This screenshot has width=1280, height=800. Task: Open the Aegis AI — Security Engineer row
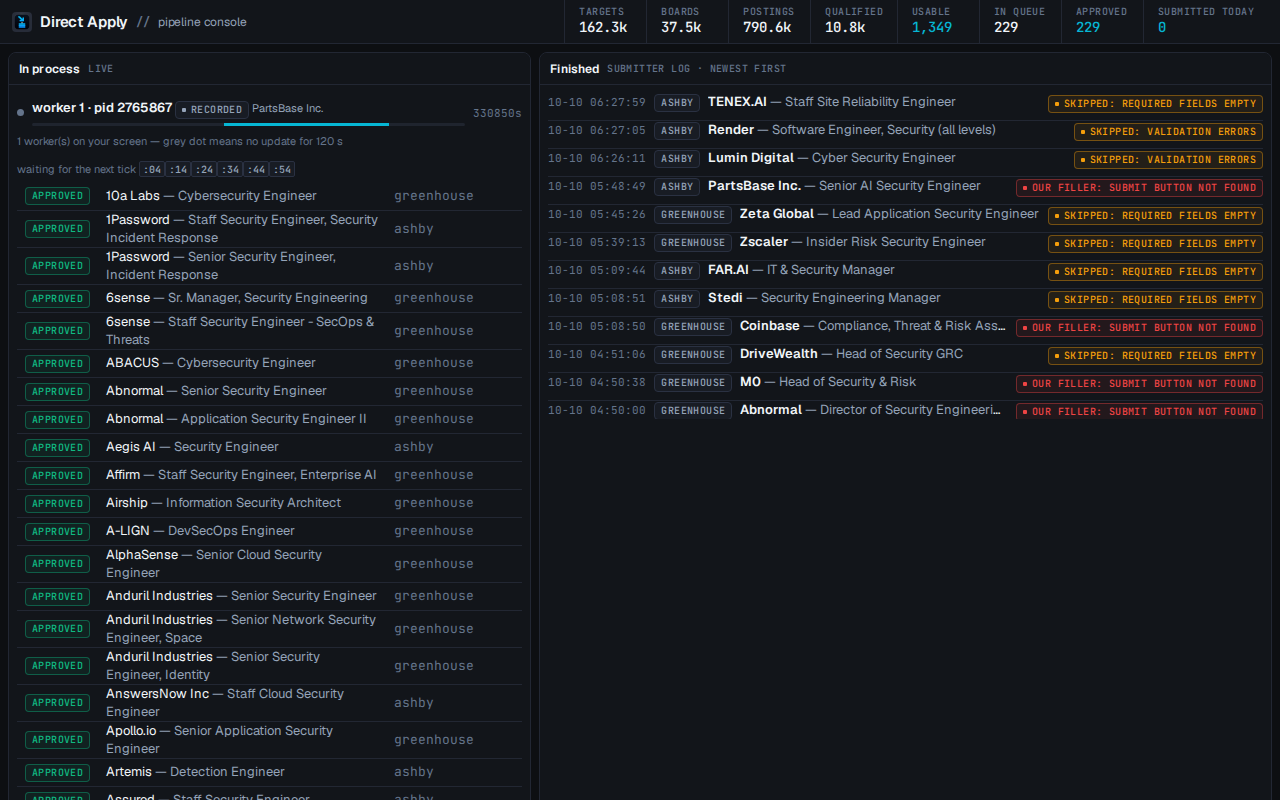pos(270,447)
